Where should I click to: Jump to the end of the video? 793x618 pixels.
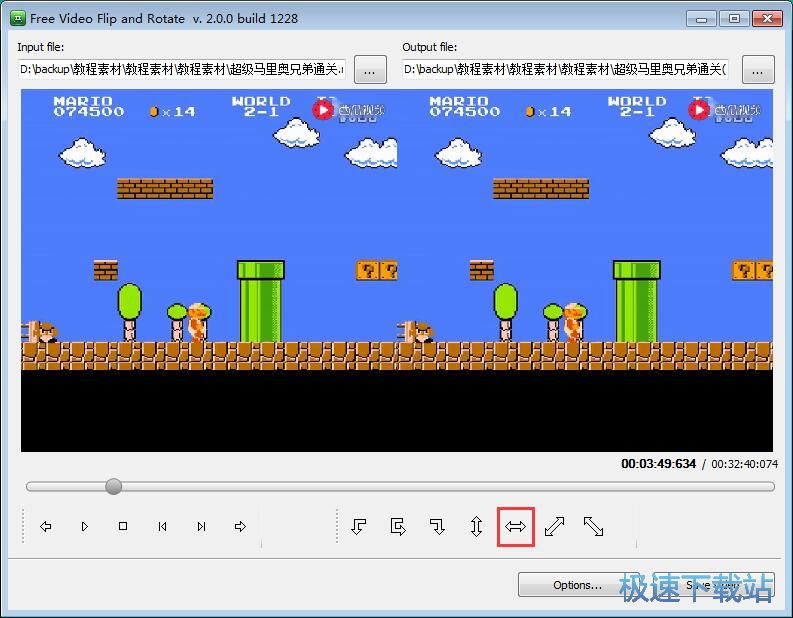[201, 526]
